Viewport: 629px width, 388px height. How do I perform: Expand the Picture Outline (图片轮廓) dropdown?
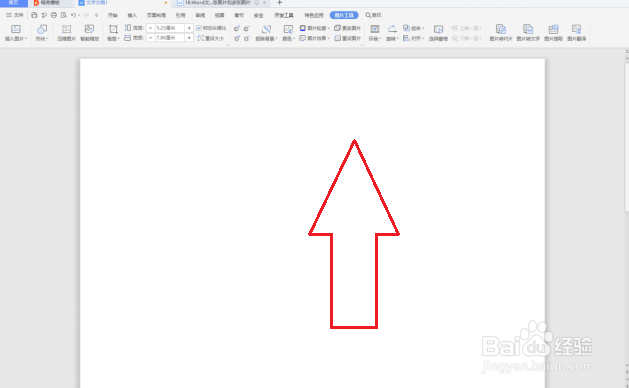(329, 28)
